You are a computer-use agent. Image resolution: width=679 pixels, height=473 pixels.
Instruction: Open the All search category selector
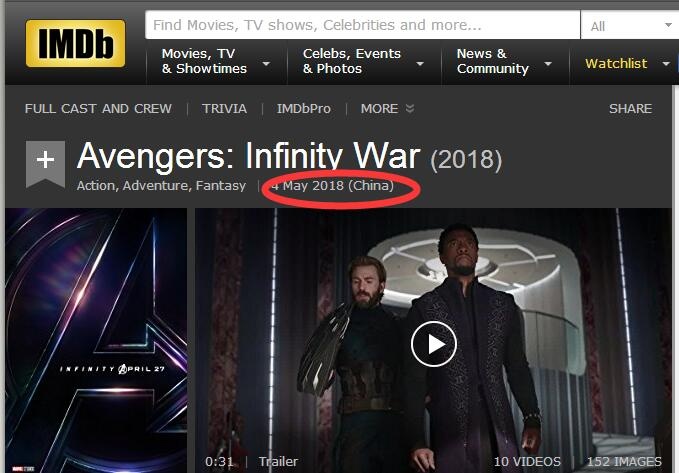click(x=630, y=26)
